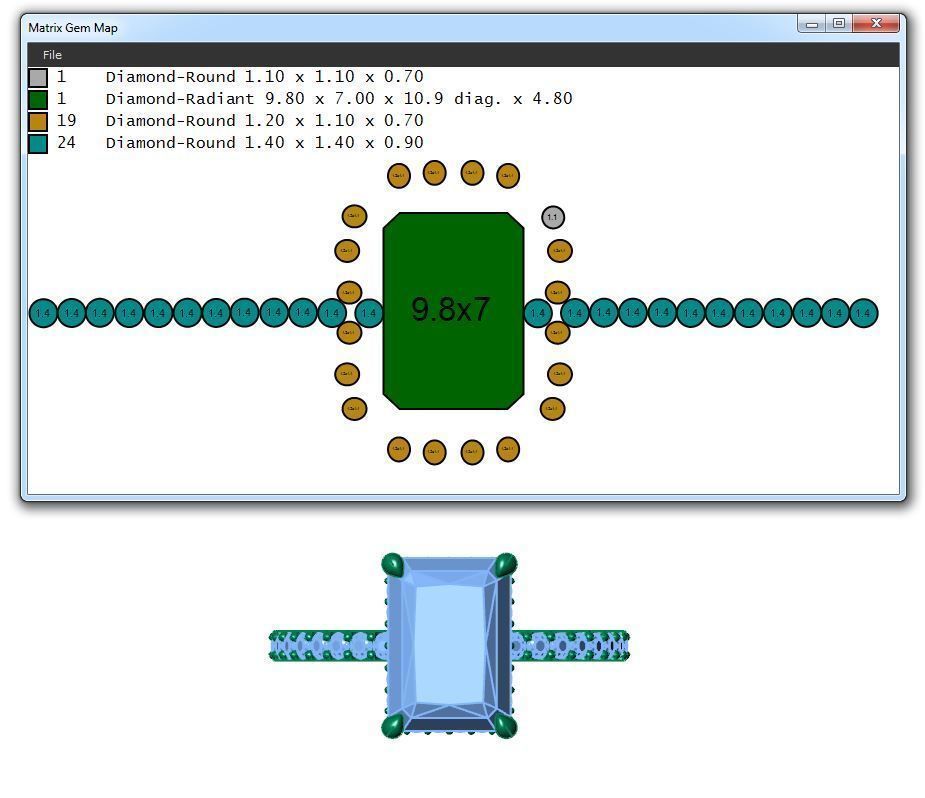
Task: Click the quantity 24 in the gem list
Action: (x=66, y=142)
